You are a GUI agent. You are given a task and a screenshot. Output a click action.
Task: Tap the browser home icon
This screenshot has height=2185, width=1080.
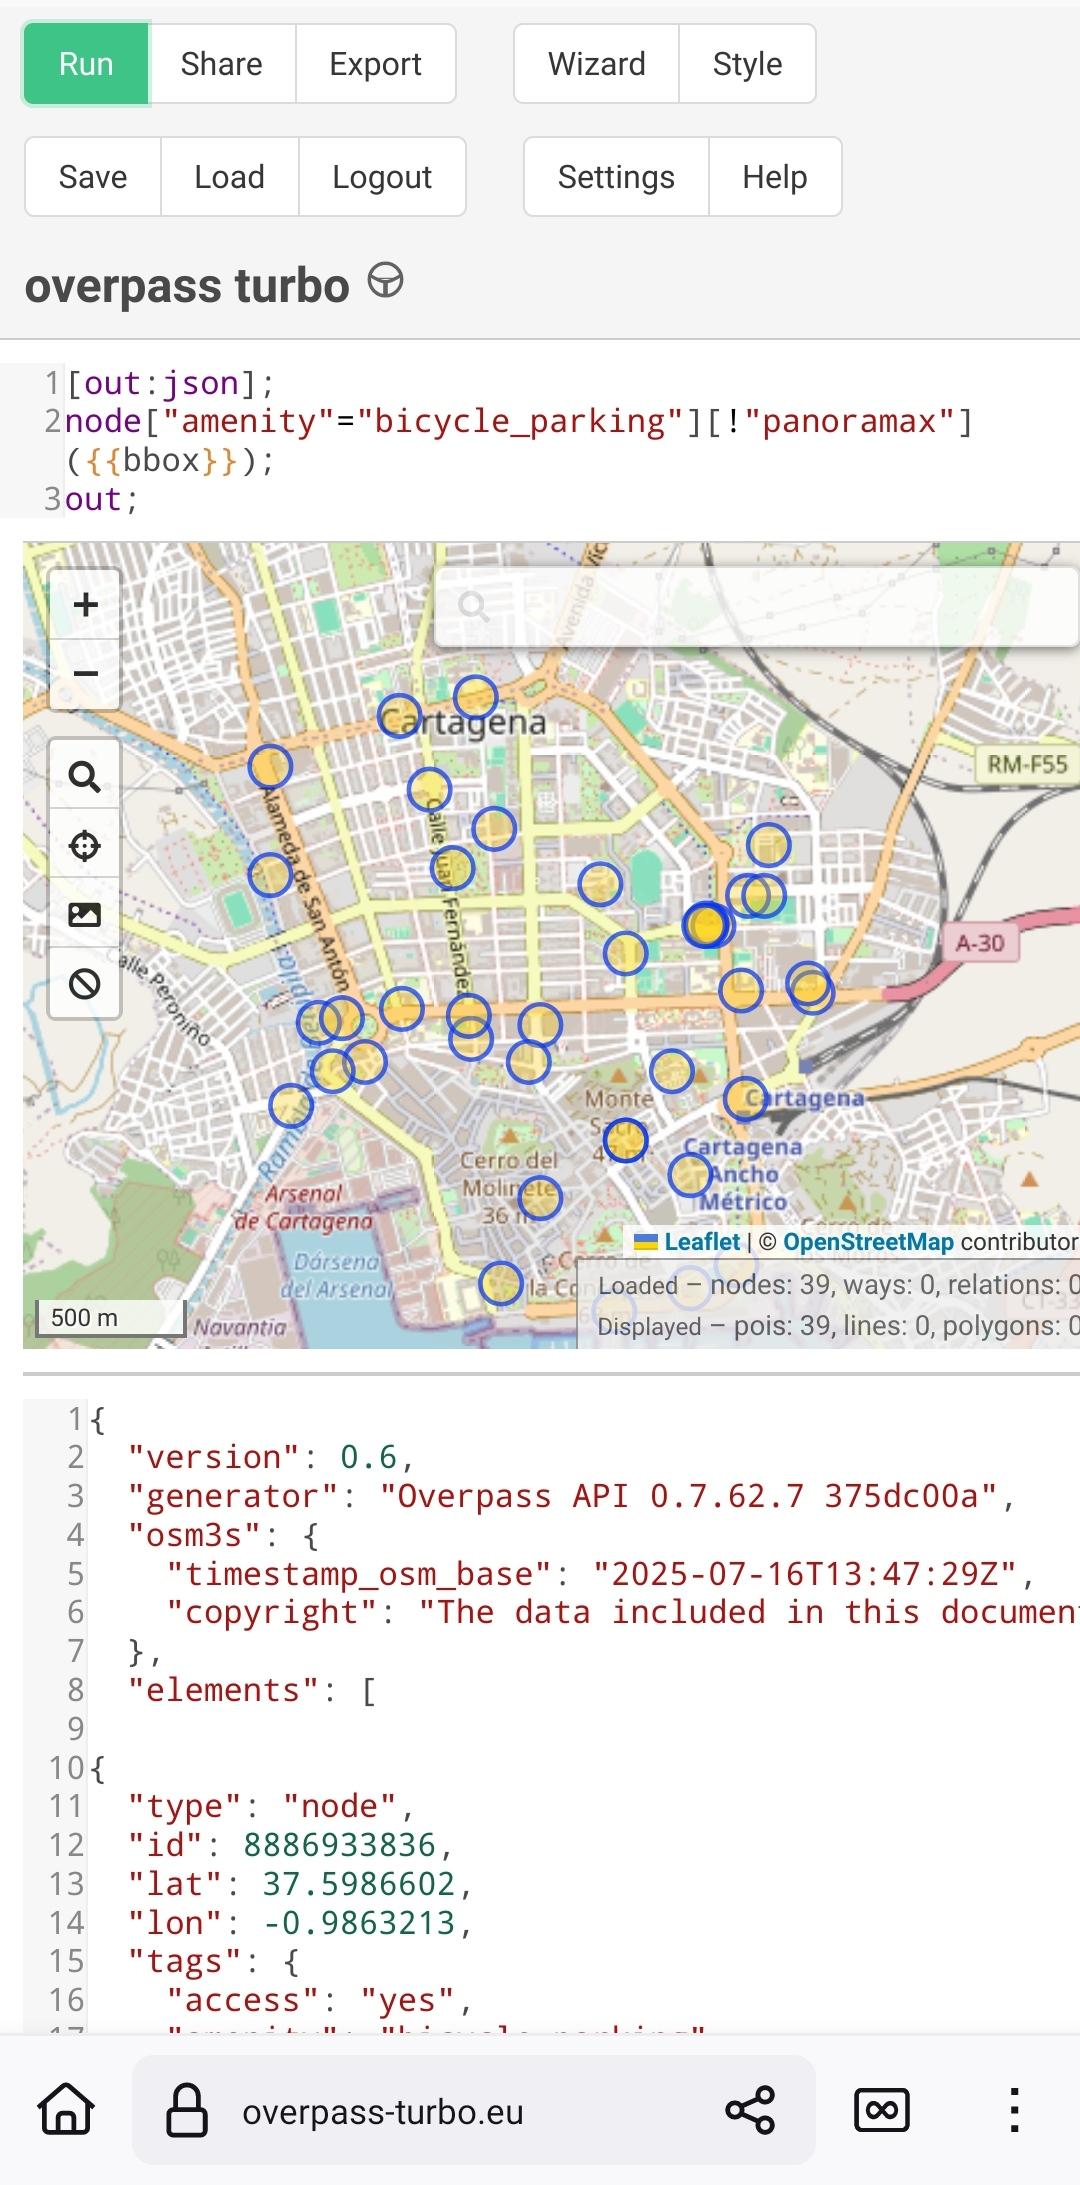pyautogui.click(x=66, y=2111)
